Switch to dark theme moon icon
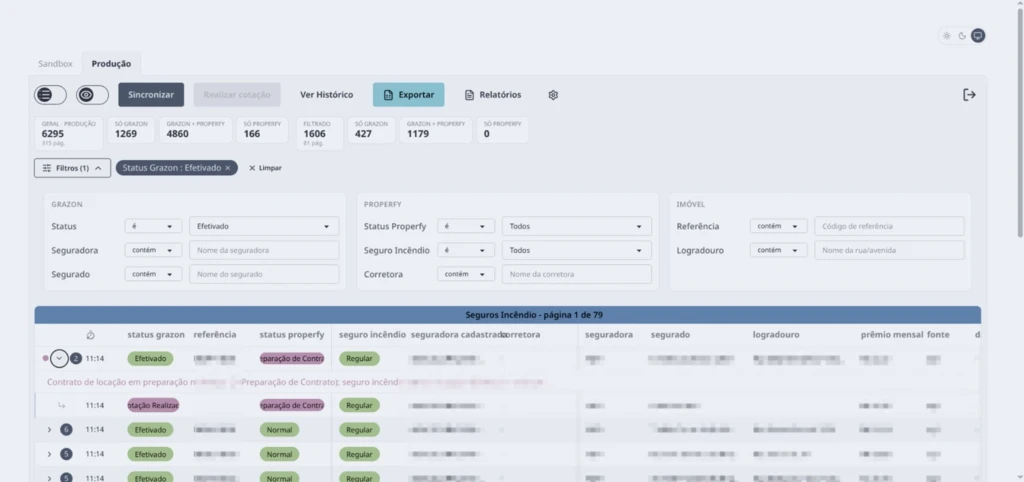1024x482 pixels. (x=962, y=36)
